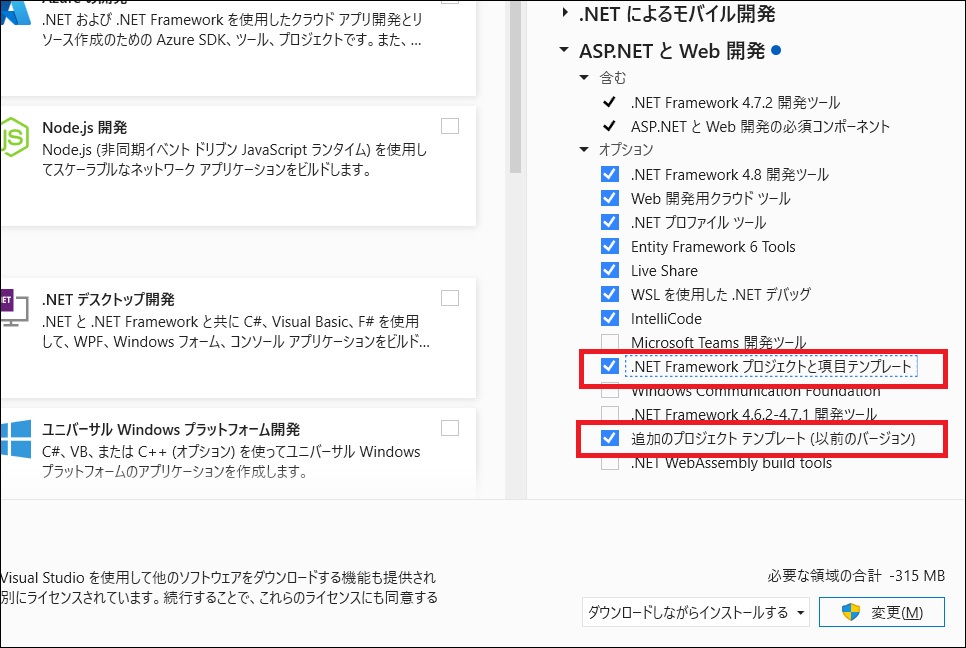Check .NET Framework 4.6.2-4.7.1 開発ツール

coord(610,414)
